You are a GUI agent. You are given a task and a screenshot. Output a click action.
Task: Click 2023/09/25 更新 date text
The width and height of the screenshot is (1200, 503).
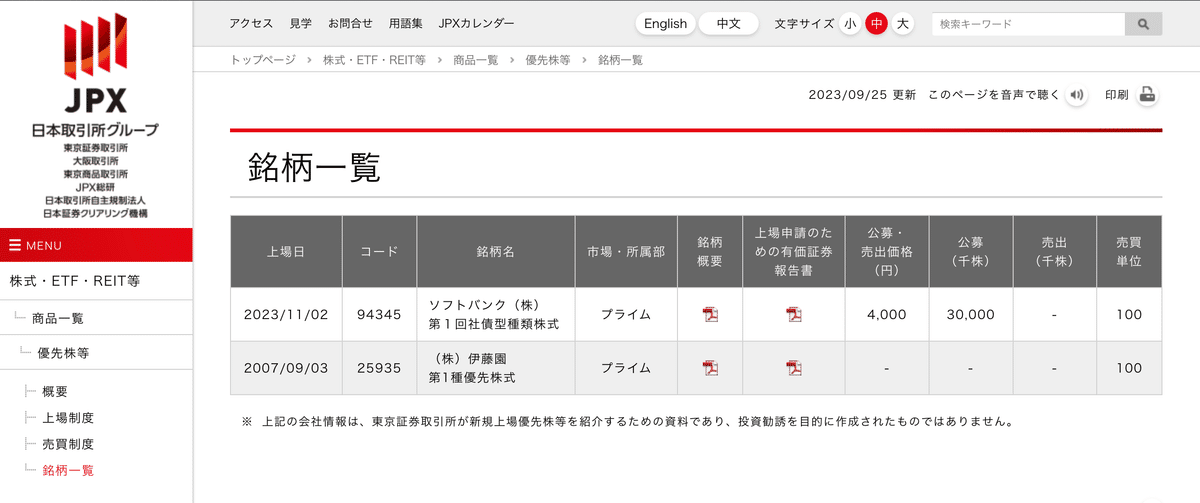coord(861,95)
